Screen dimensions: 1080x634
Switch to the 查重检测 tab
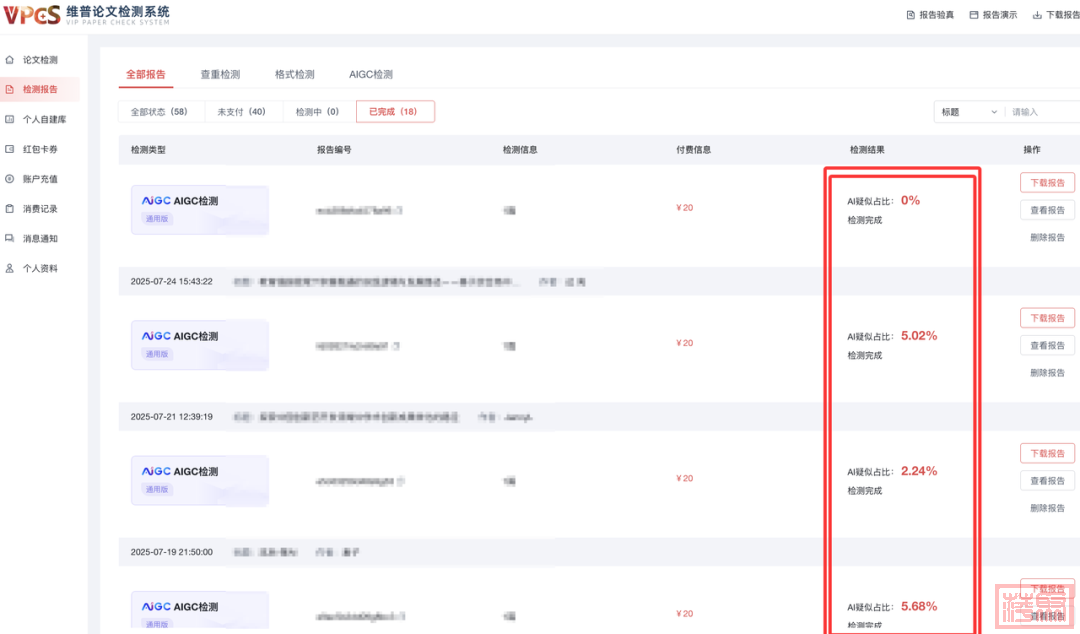click(x=220, y=75)
